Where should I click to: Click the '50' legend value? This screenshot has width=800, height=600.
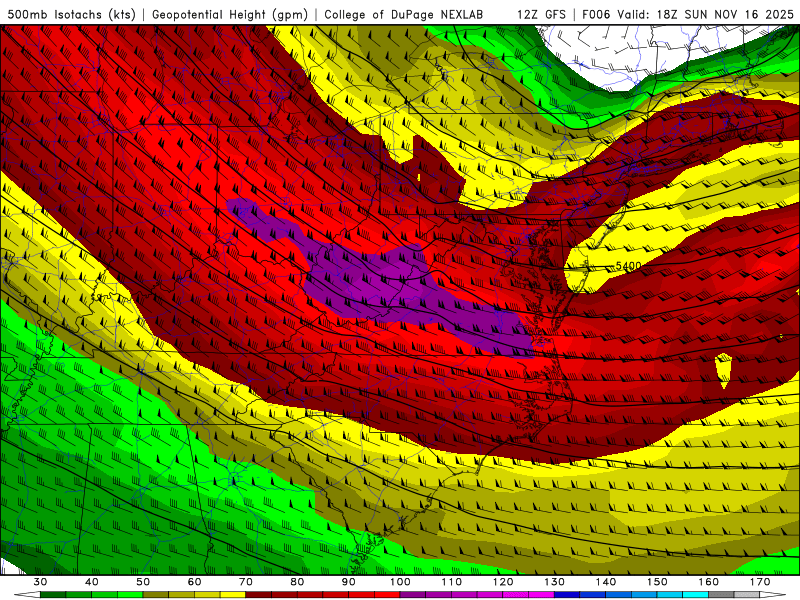[143, 582]
